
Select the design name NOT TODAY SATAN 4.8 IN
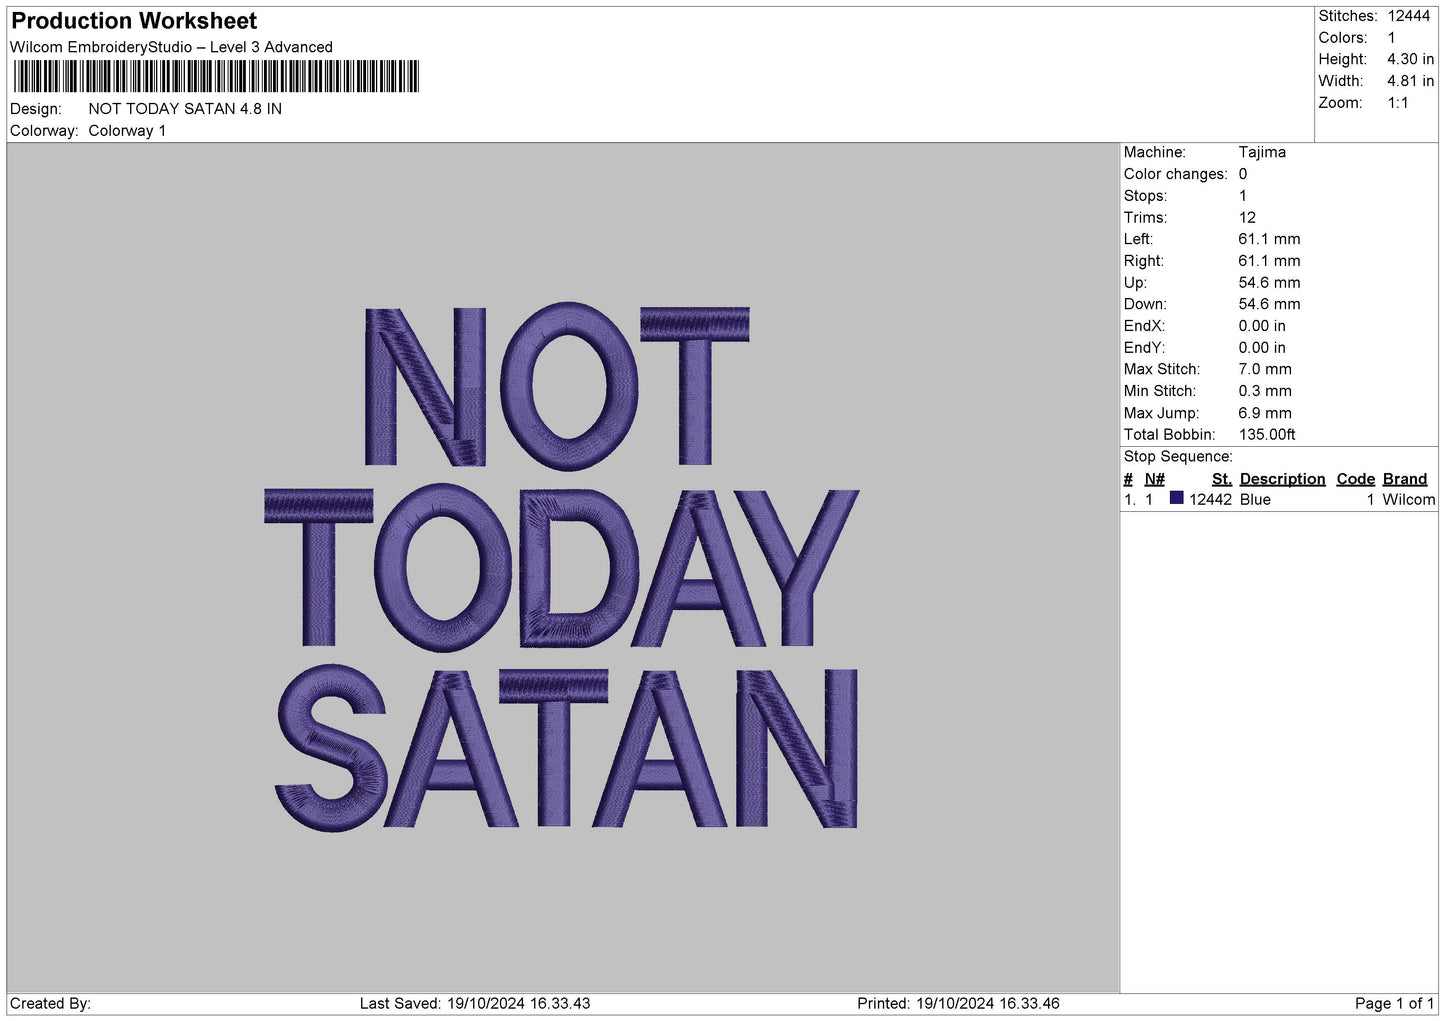pos(185,109)
